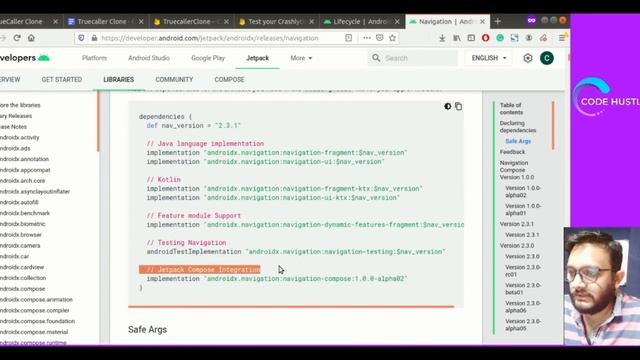
Task: Close the Test your Crashlytics tab
Action: tap(311, 21)
